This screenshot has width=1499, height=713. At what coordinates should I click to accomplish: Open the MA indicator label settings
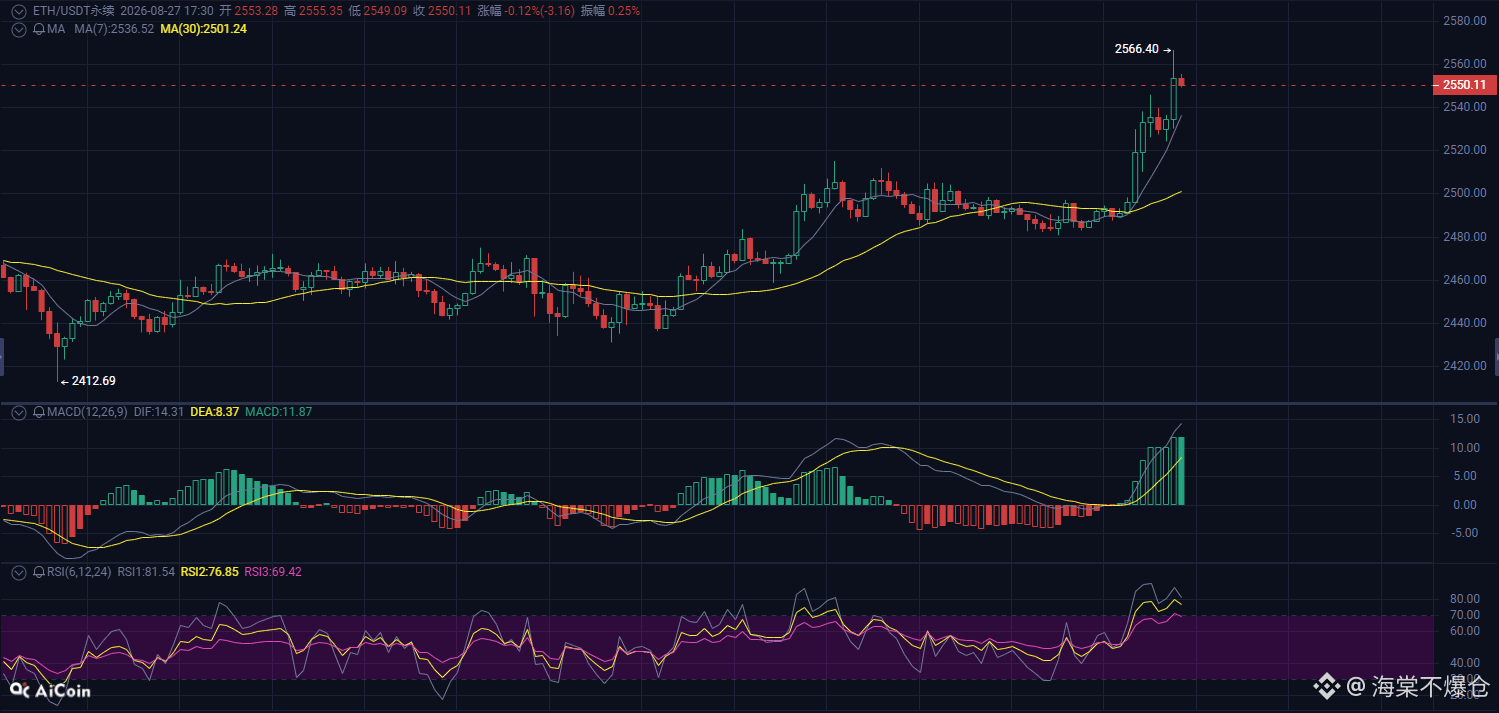click(x=56, y=30)
